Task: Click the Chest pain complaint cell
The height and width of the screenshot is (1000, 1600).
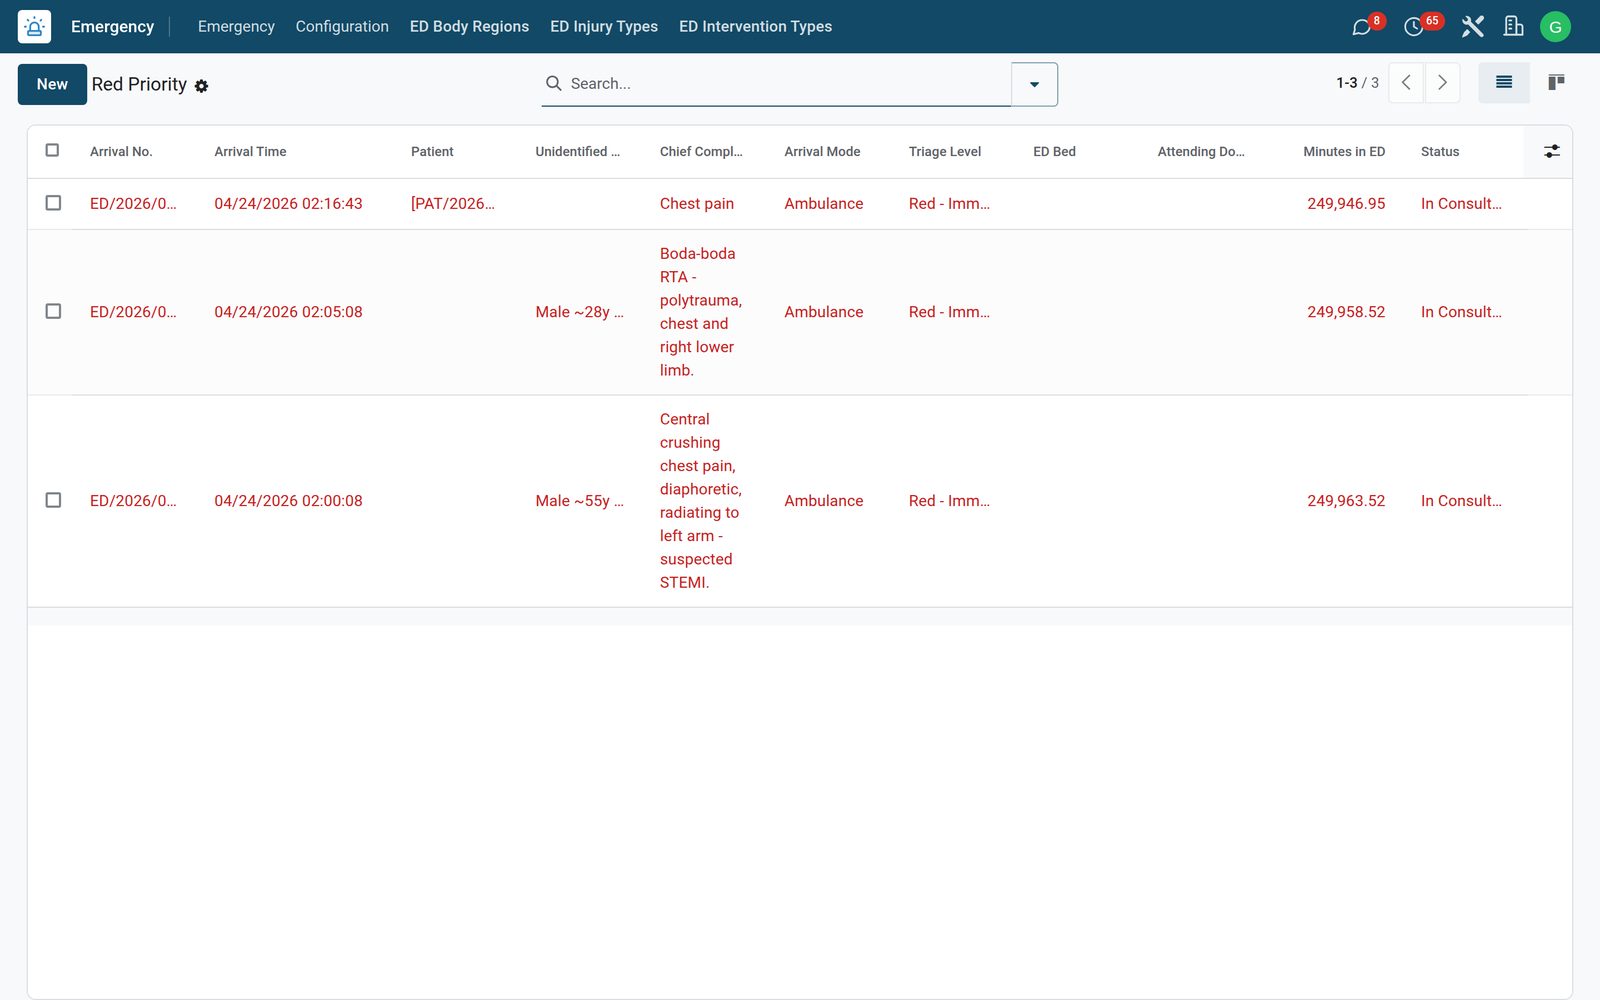Action: point(697,204)
